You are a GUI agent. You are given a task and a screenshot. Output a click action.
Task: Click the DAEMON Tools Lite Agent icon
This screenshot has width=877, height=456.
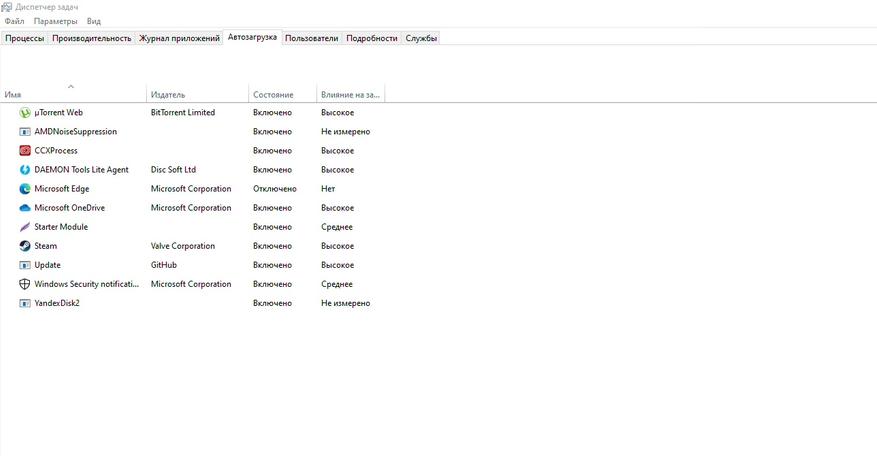25,170
